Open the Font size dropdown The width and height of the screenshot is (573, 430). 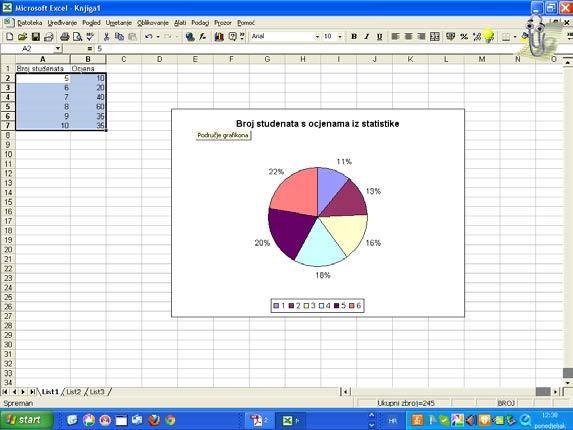coord(340,37)
